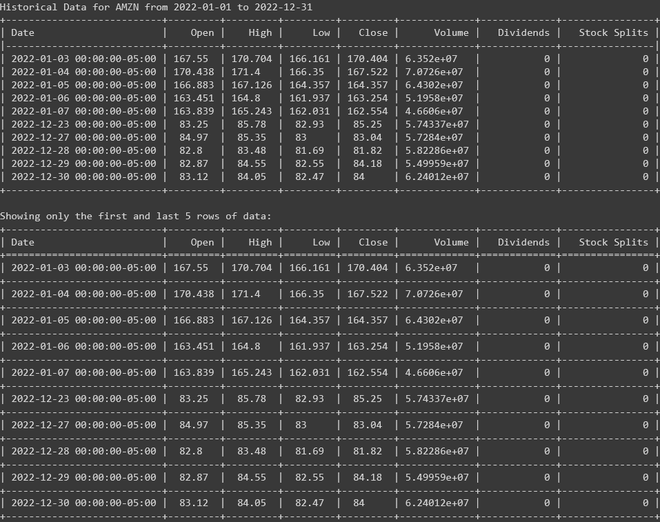Click date 2022-01-07 in the 'Showing only' table
Image resolution: width=660 pixels, height=522 pixels.
point(84,373)
